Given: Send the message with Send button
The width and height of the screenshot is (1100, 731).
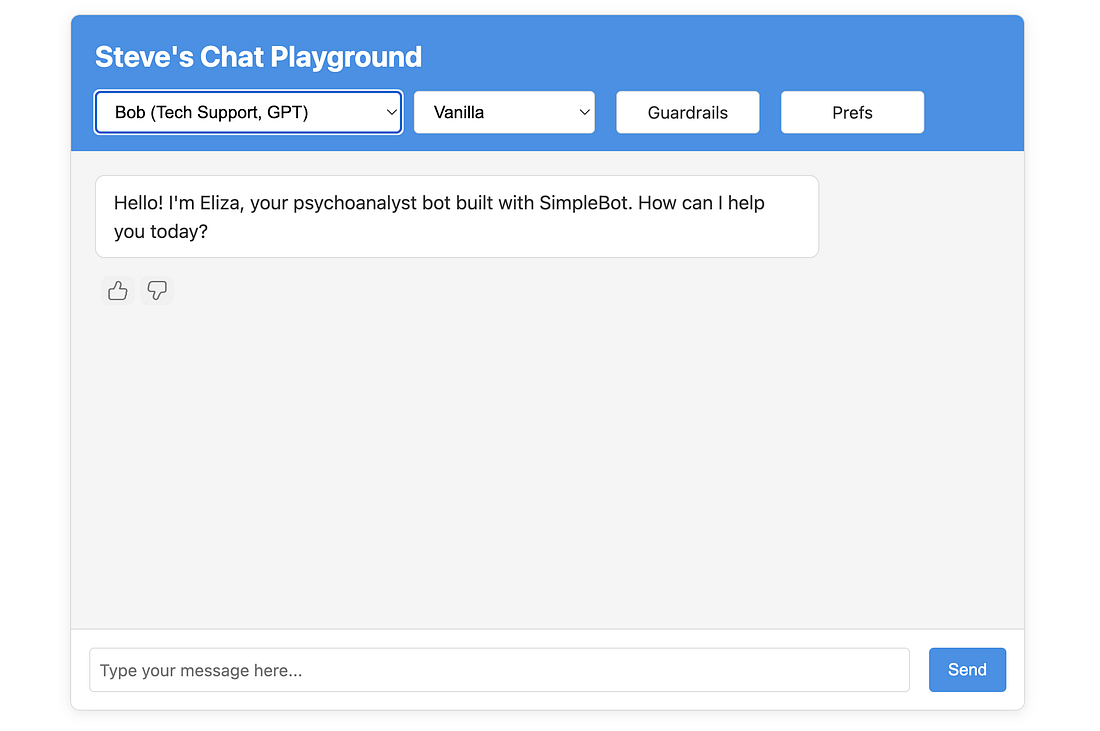Looking at the screenshot, I should [967, 670].
